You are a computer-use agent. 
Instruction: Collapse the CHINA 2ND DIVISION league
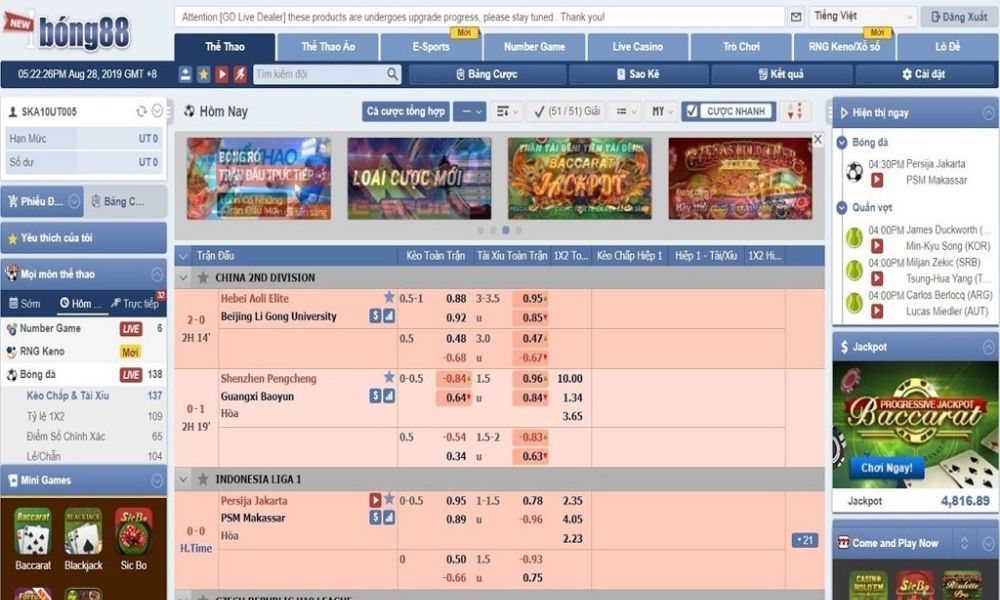[x=184, y=278]
